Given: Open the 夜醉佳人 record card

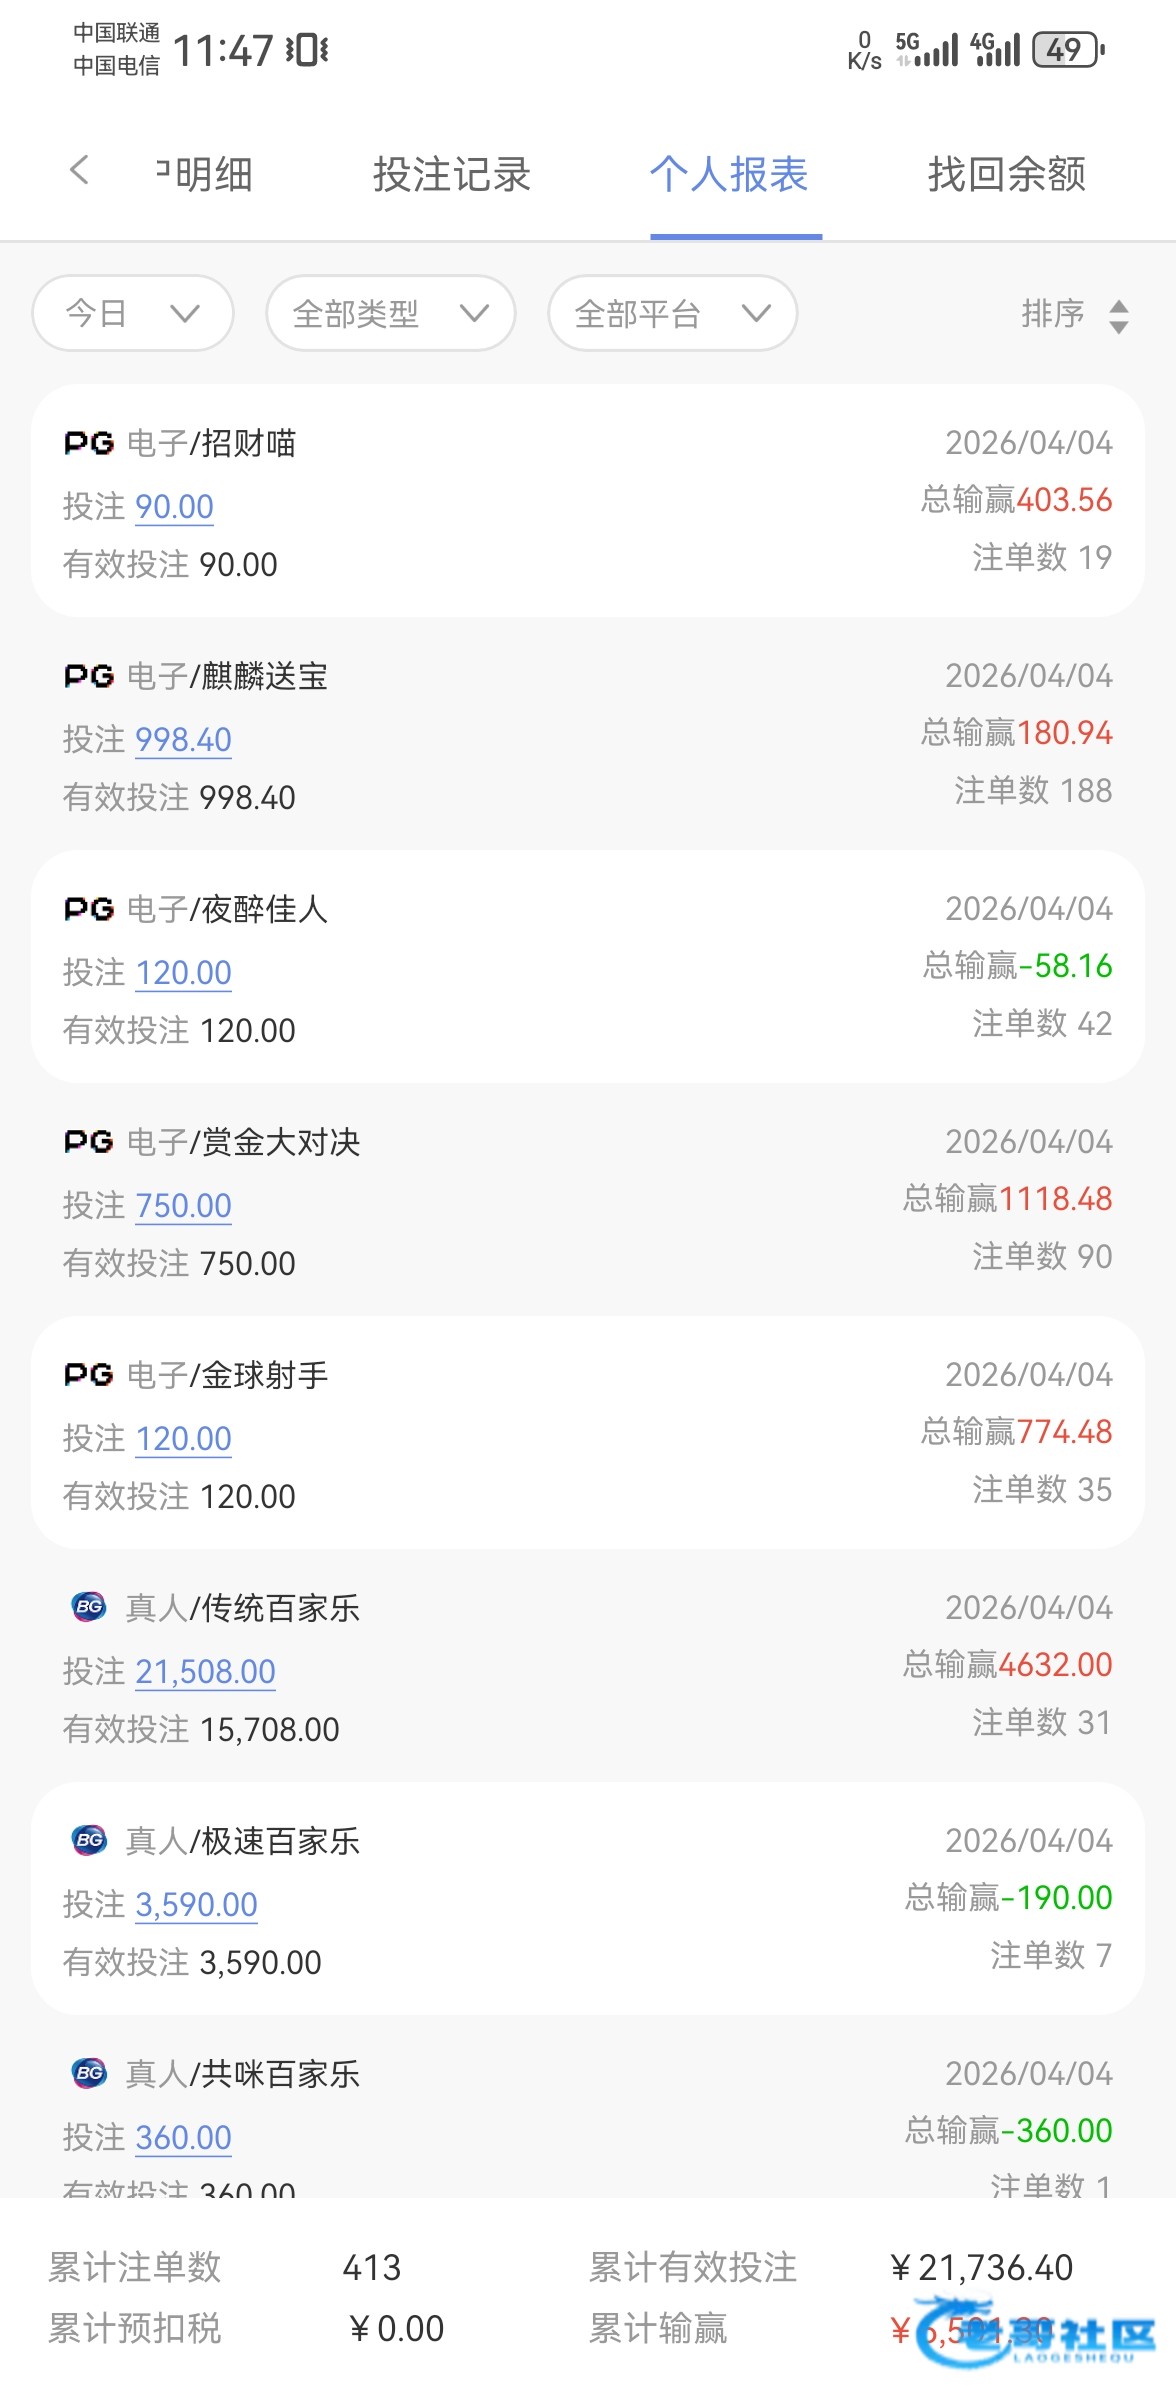Looking at the screenshot, I should 588,967.
